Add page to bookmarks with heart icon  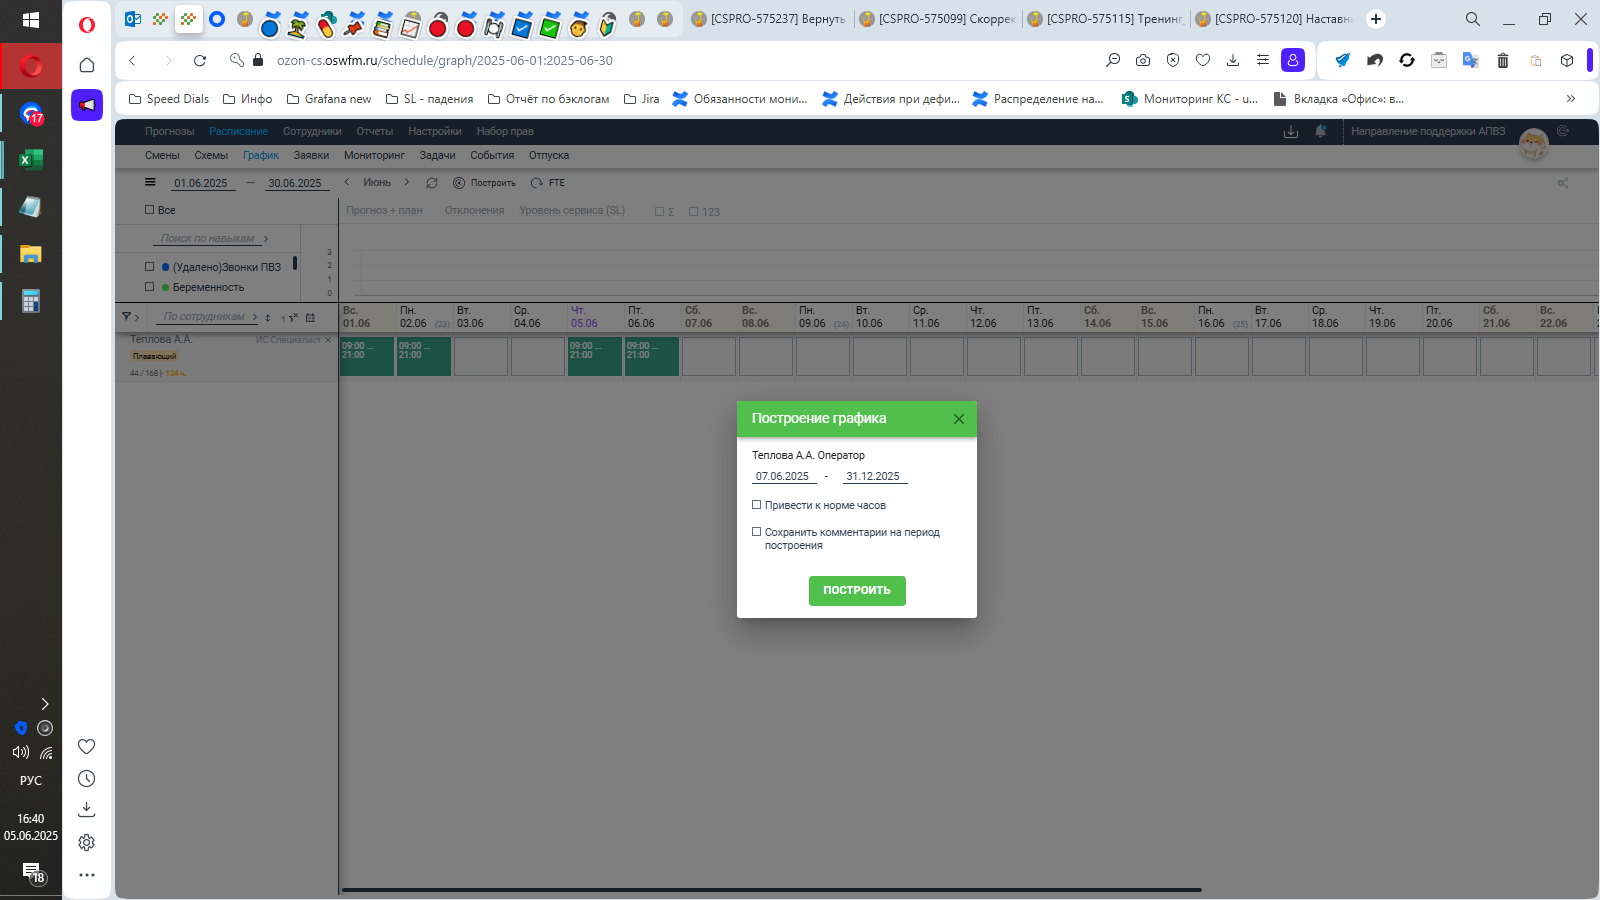[x=1203, y=60]
